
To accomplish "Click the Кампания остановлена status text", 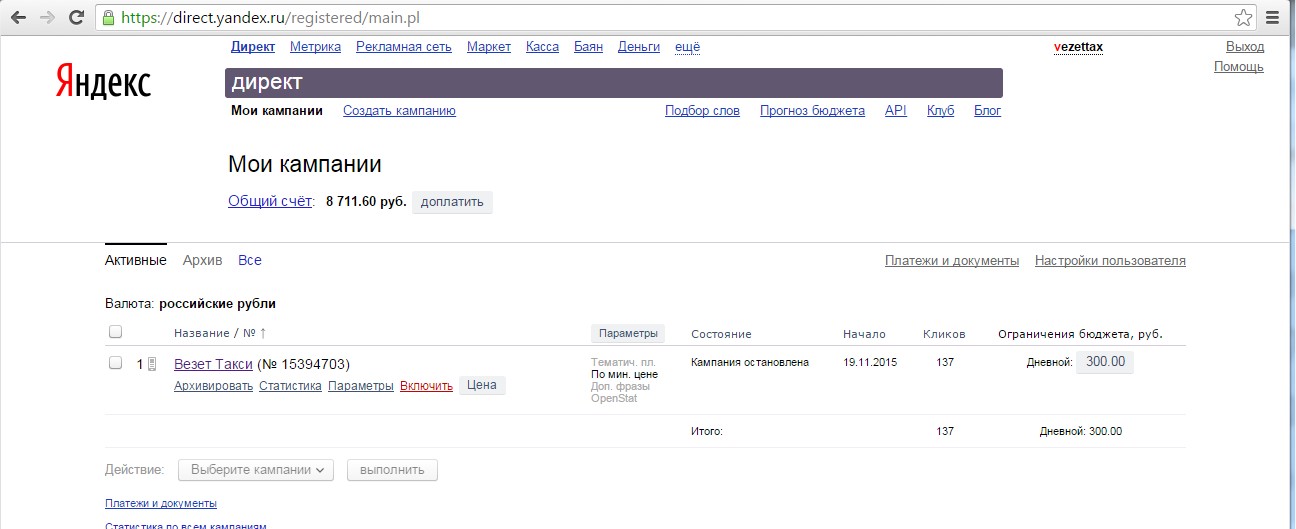I will coord(750,362).
